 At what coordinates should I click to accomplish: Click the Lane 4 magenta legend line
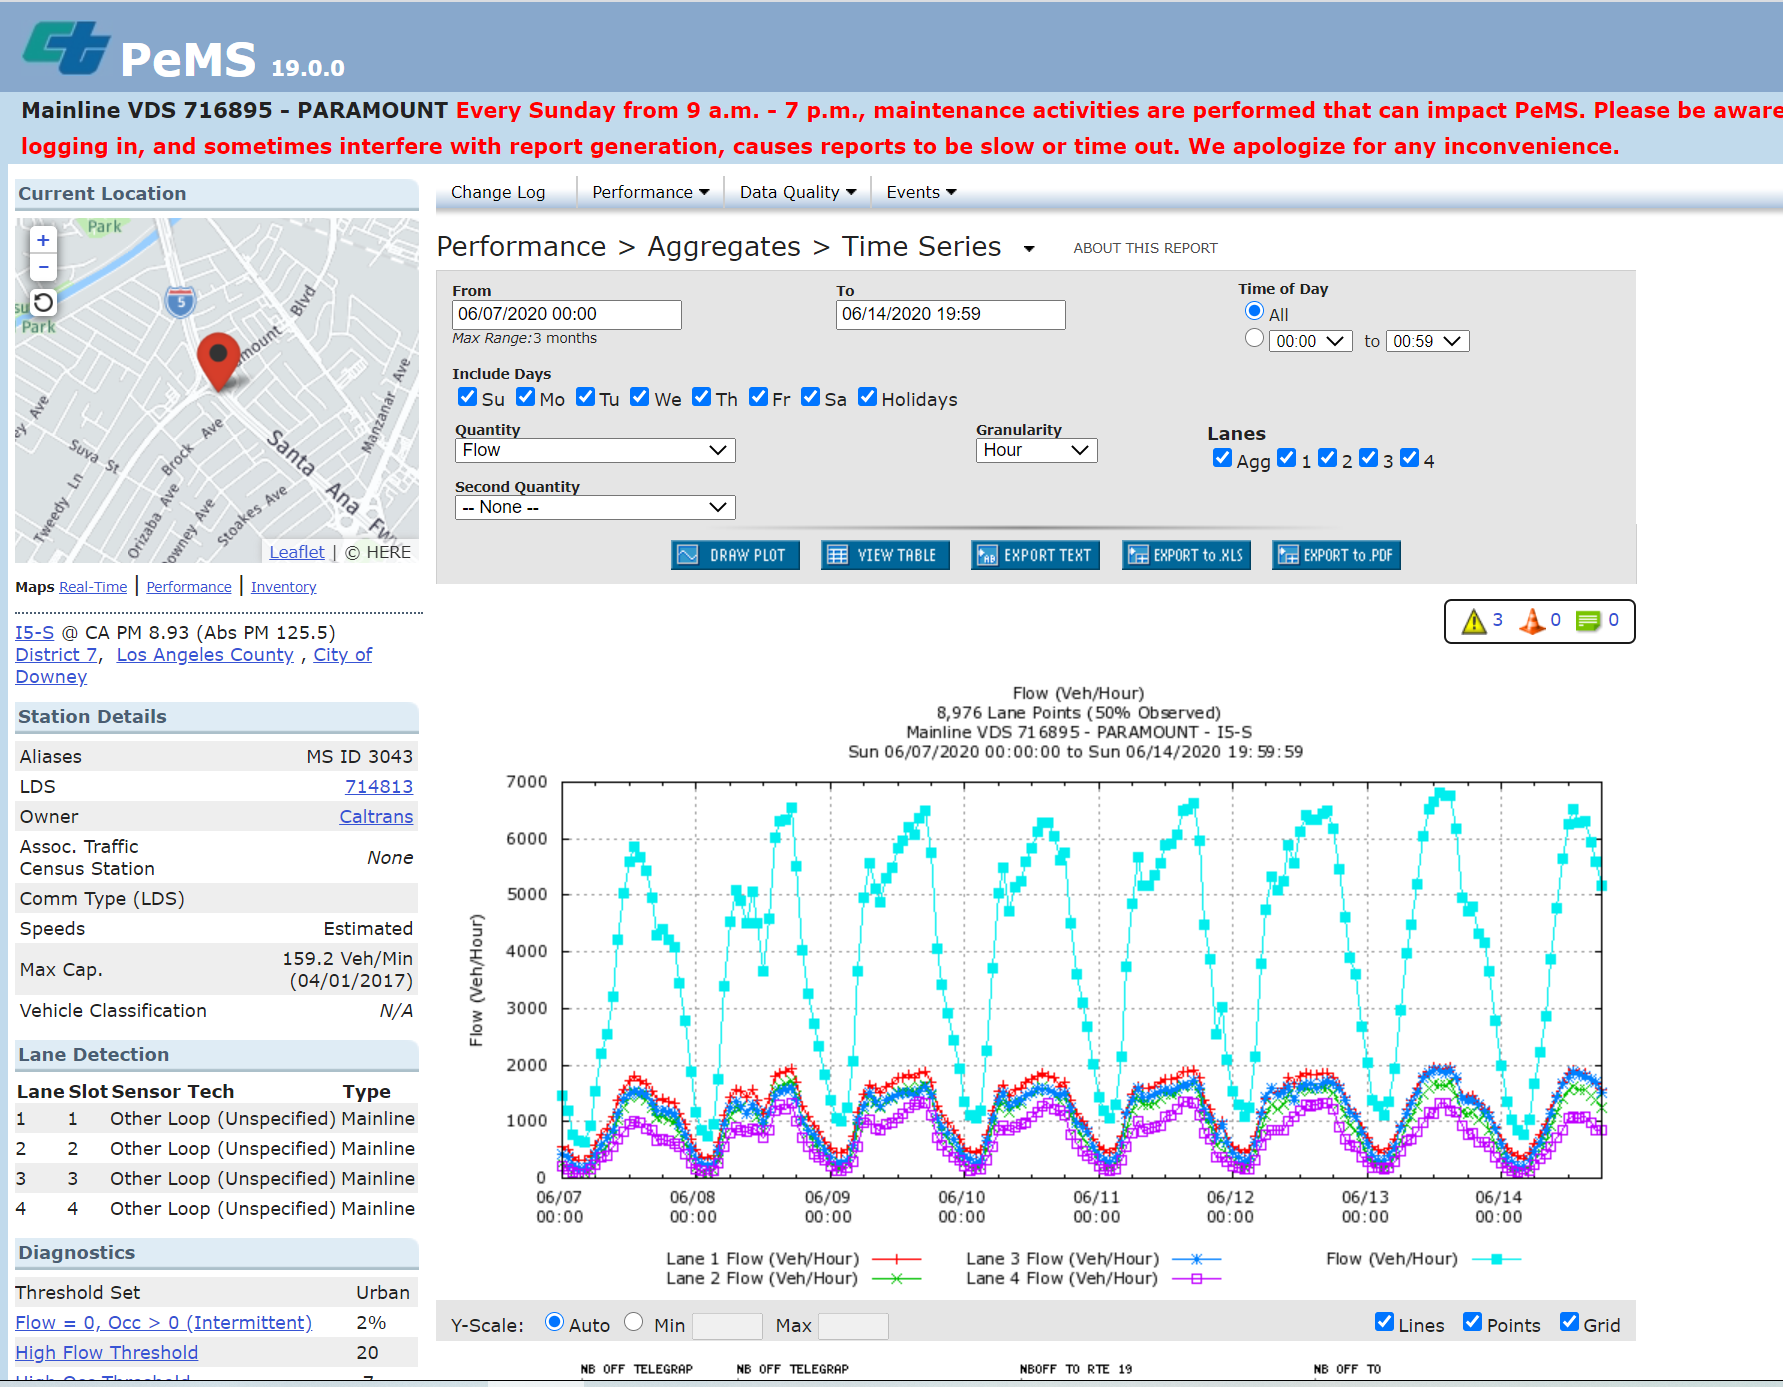coord(1196,1279)
